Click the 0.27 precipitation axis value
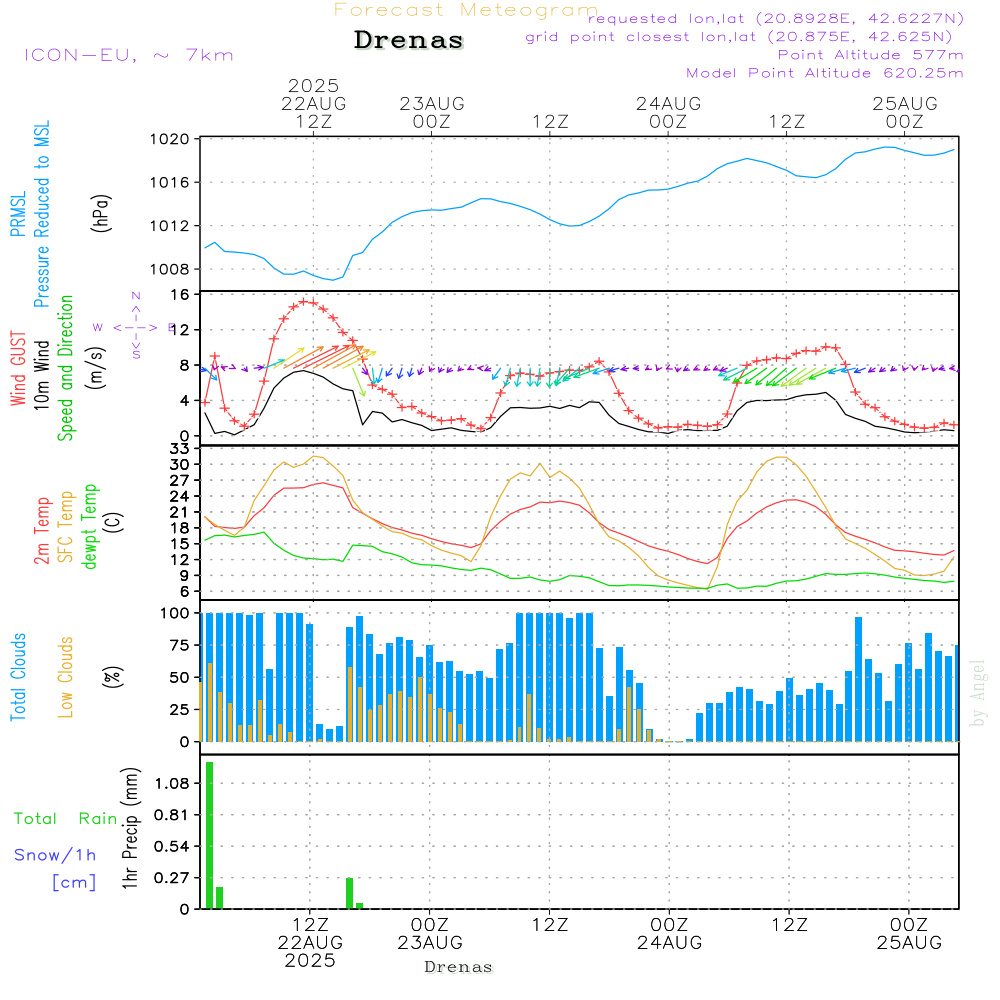 click(x=172, y=878)
